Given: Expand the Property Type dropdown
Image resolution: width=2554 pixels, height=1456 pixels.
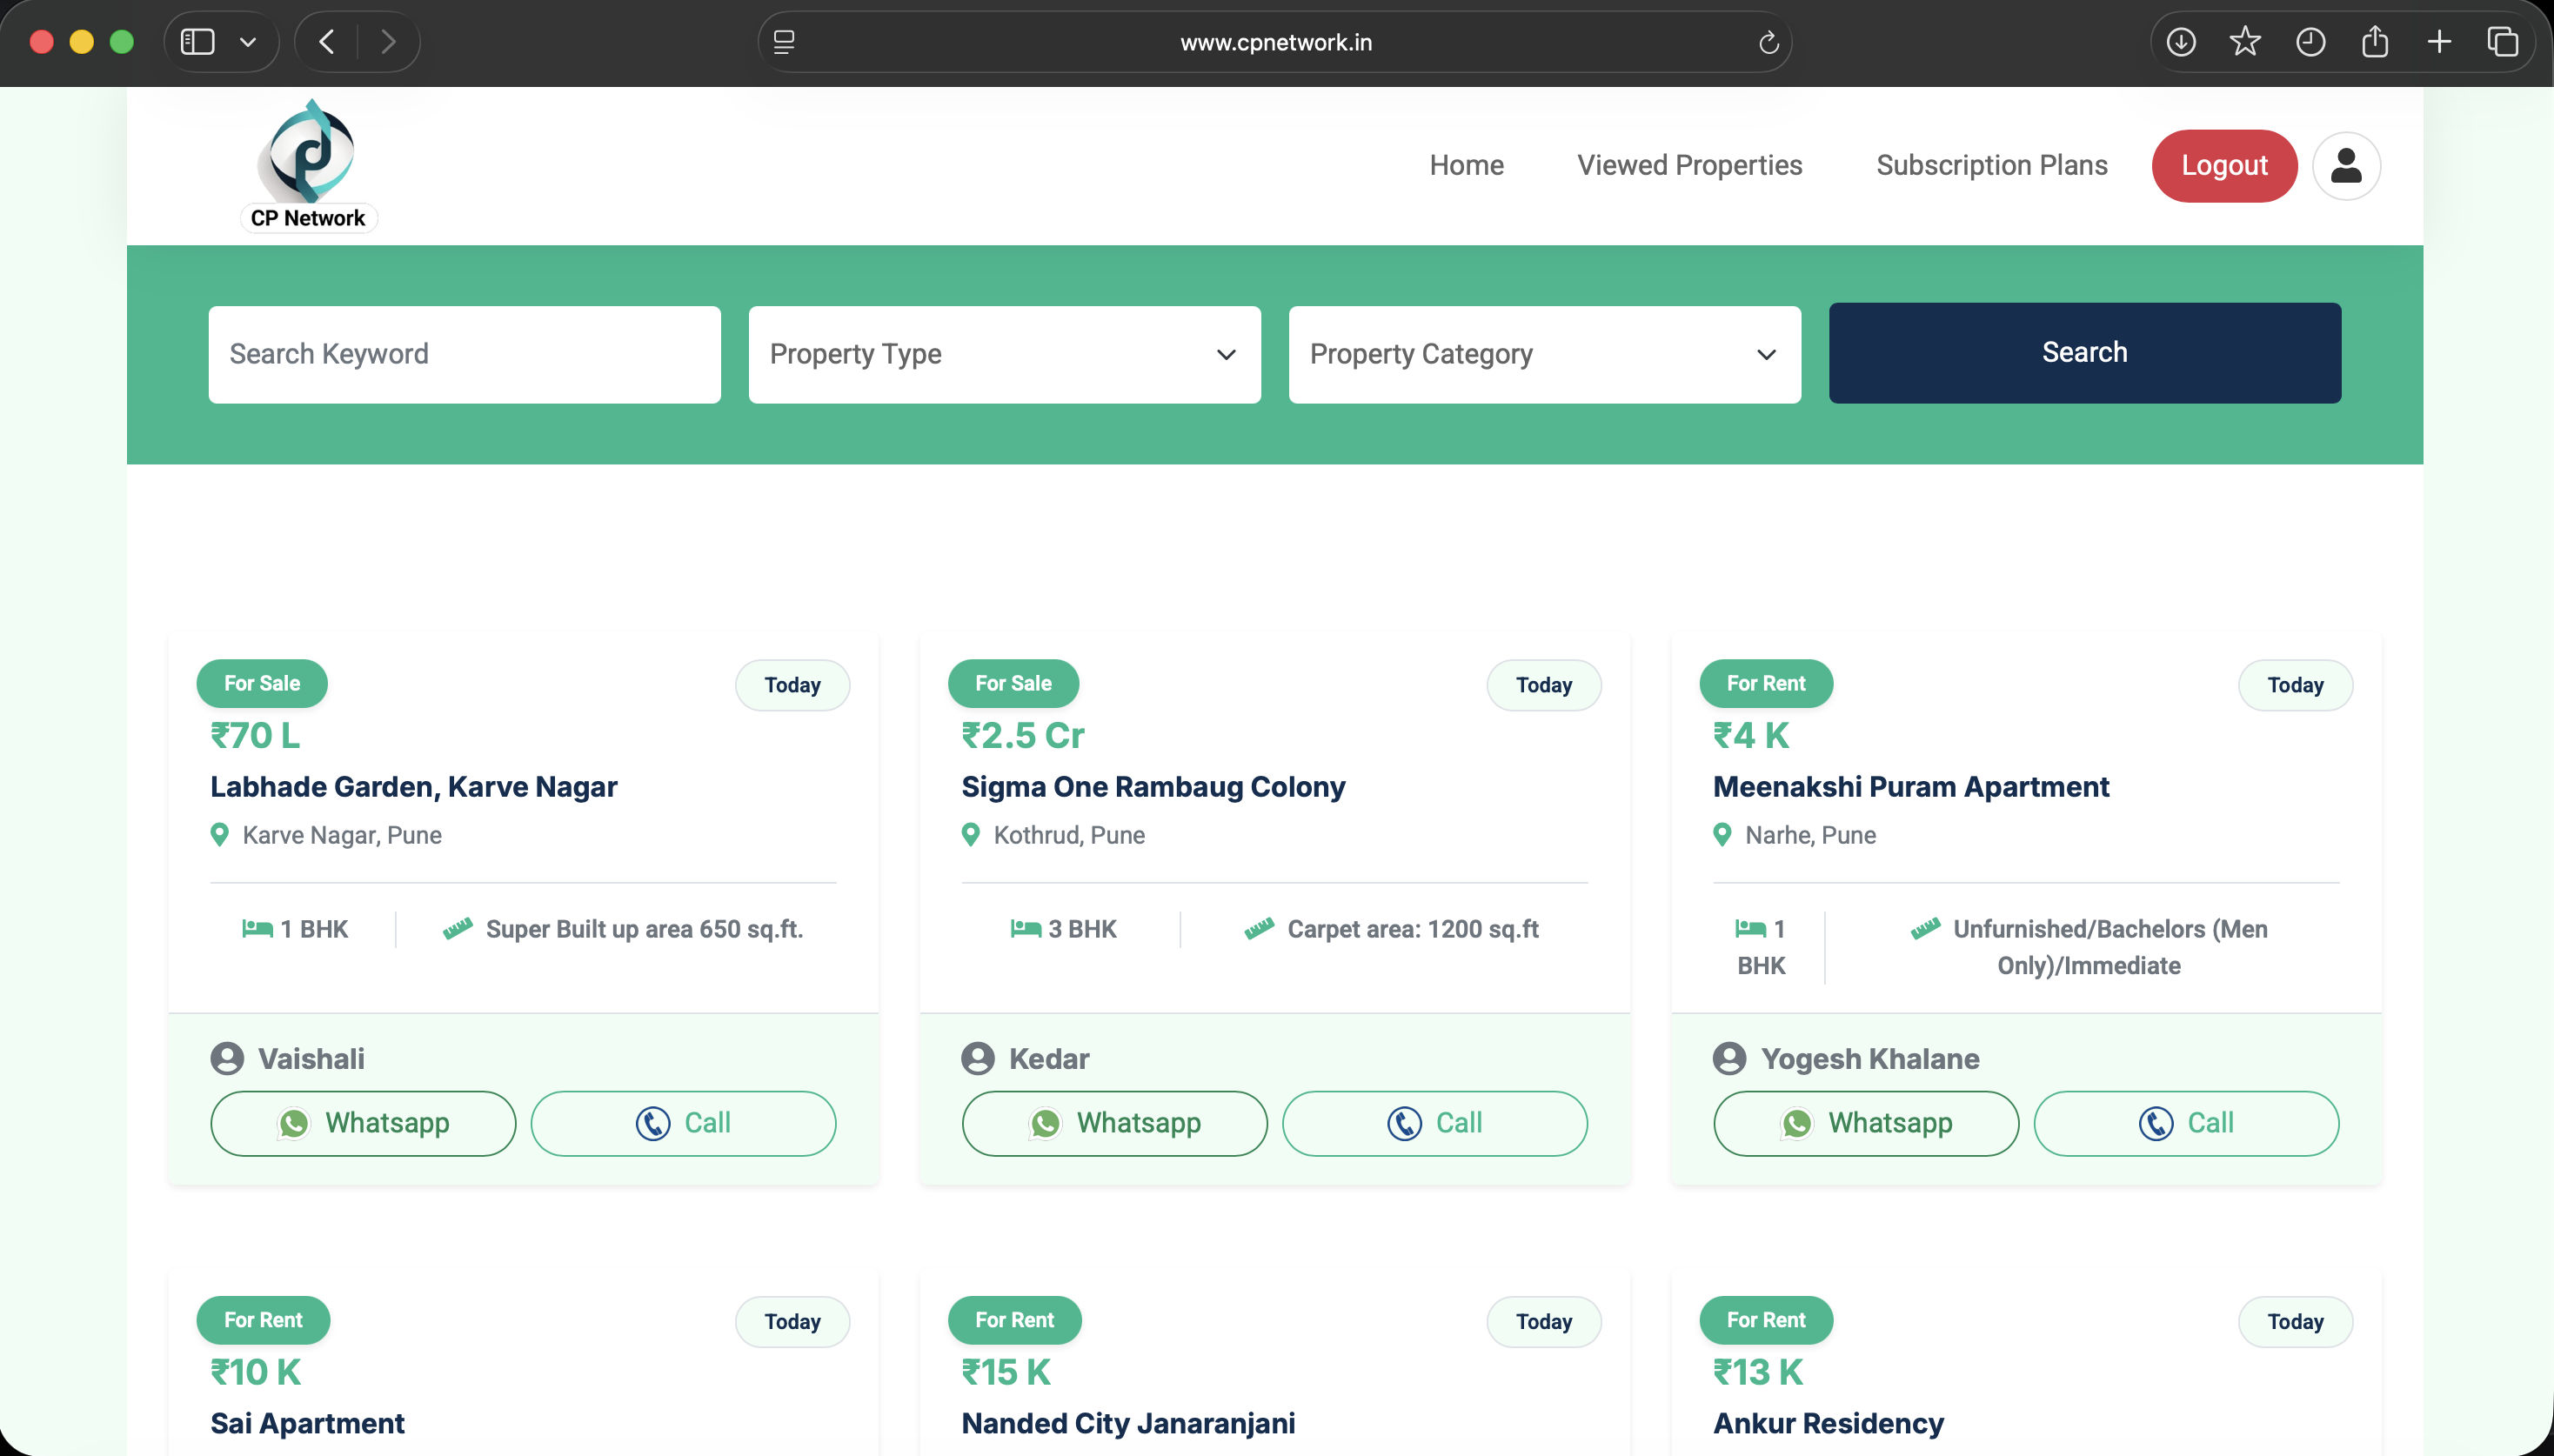Looking at the screenshot, I should (x=1004, y=354).
